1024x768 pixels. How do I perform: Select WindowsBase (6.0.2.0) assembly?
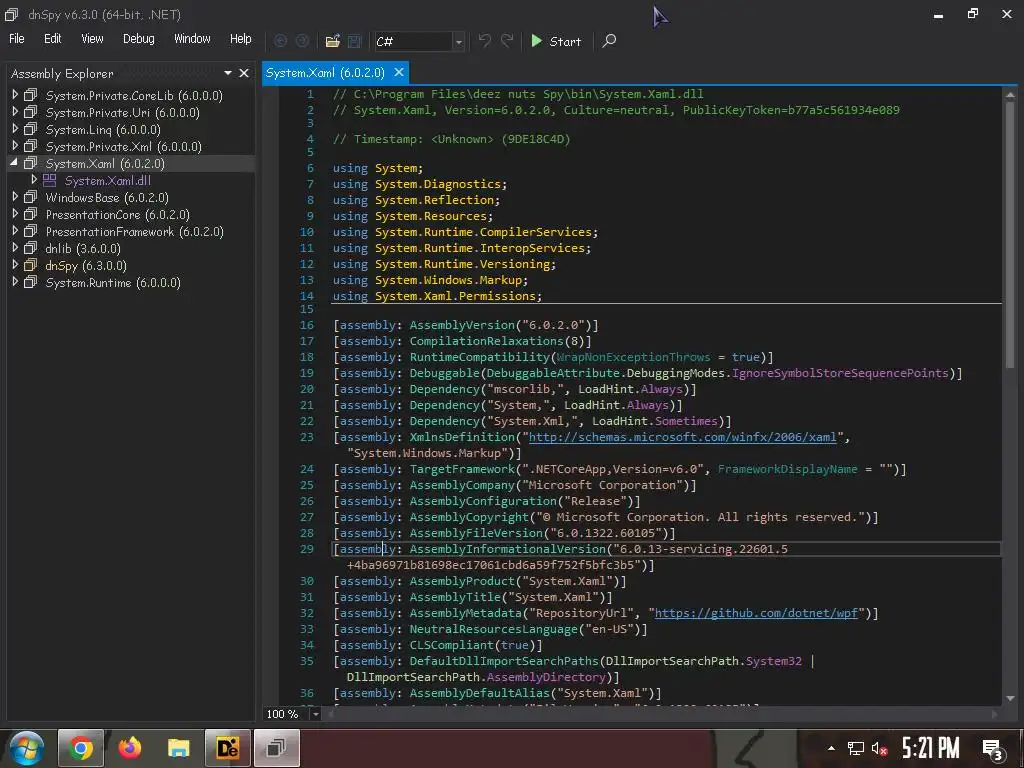click(x=107, y=197)
